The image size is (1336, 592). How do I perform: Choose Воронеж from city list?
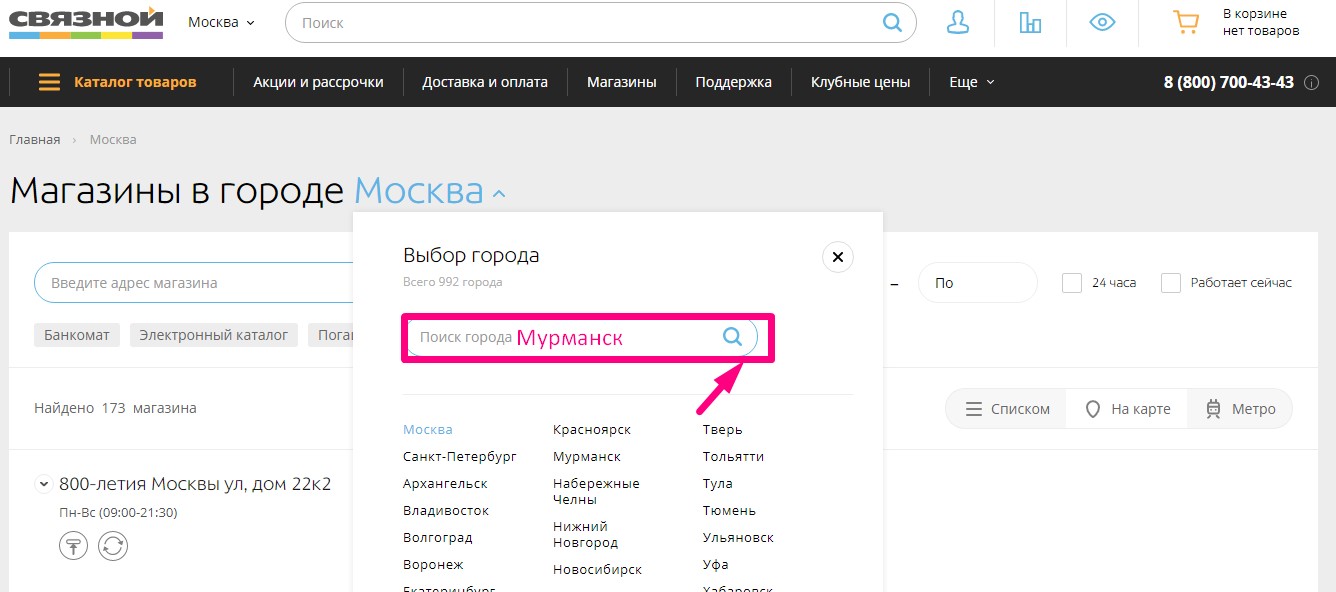(x=433, y=564)
